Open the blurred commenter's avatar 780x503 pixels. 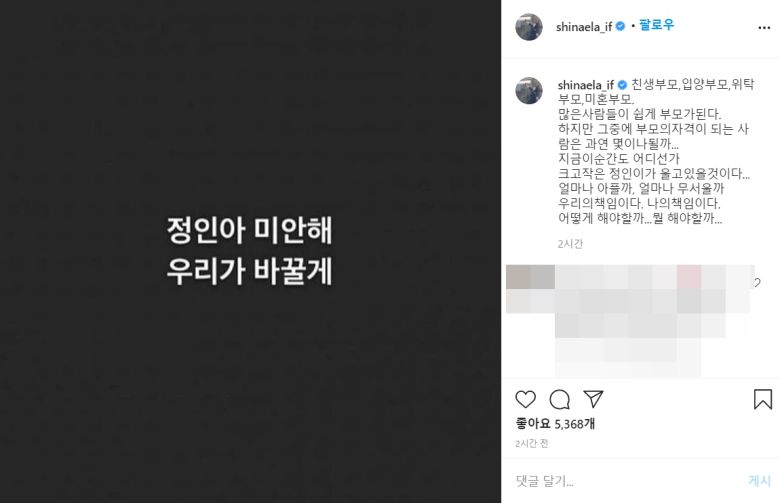[x=530, y=277]
